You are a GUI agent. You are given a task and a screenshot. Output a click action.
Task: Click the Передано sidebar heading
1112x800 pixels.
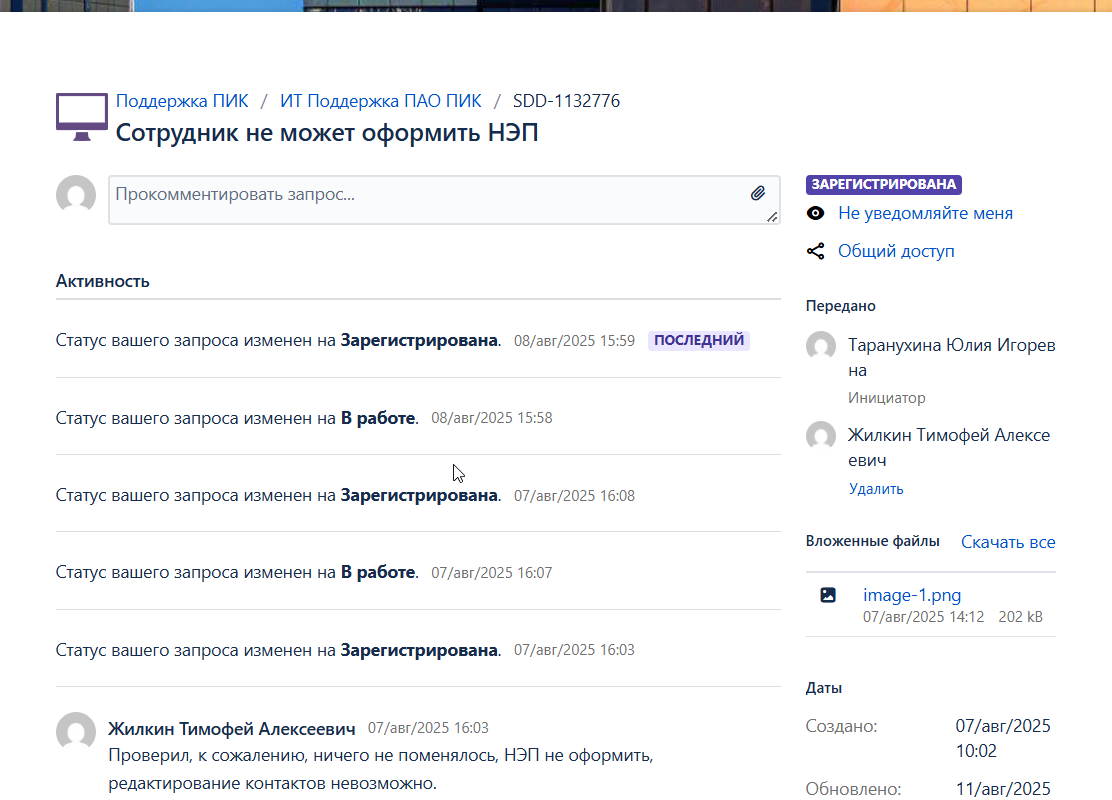840,306
